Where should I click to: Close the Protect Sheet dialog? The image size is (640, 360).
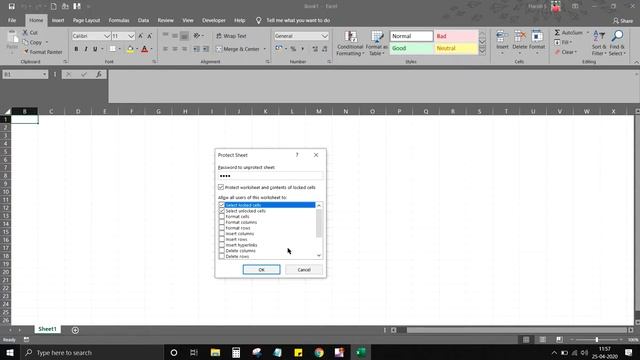316,155
